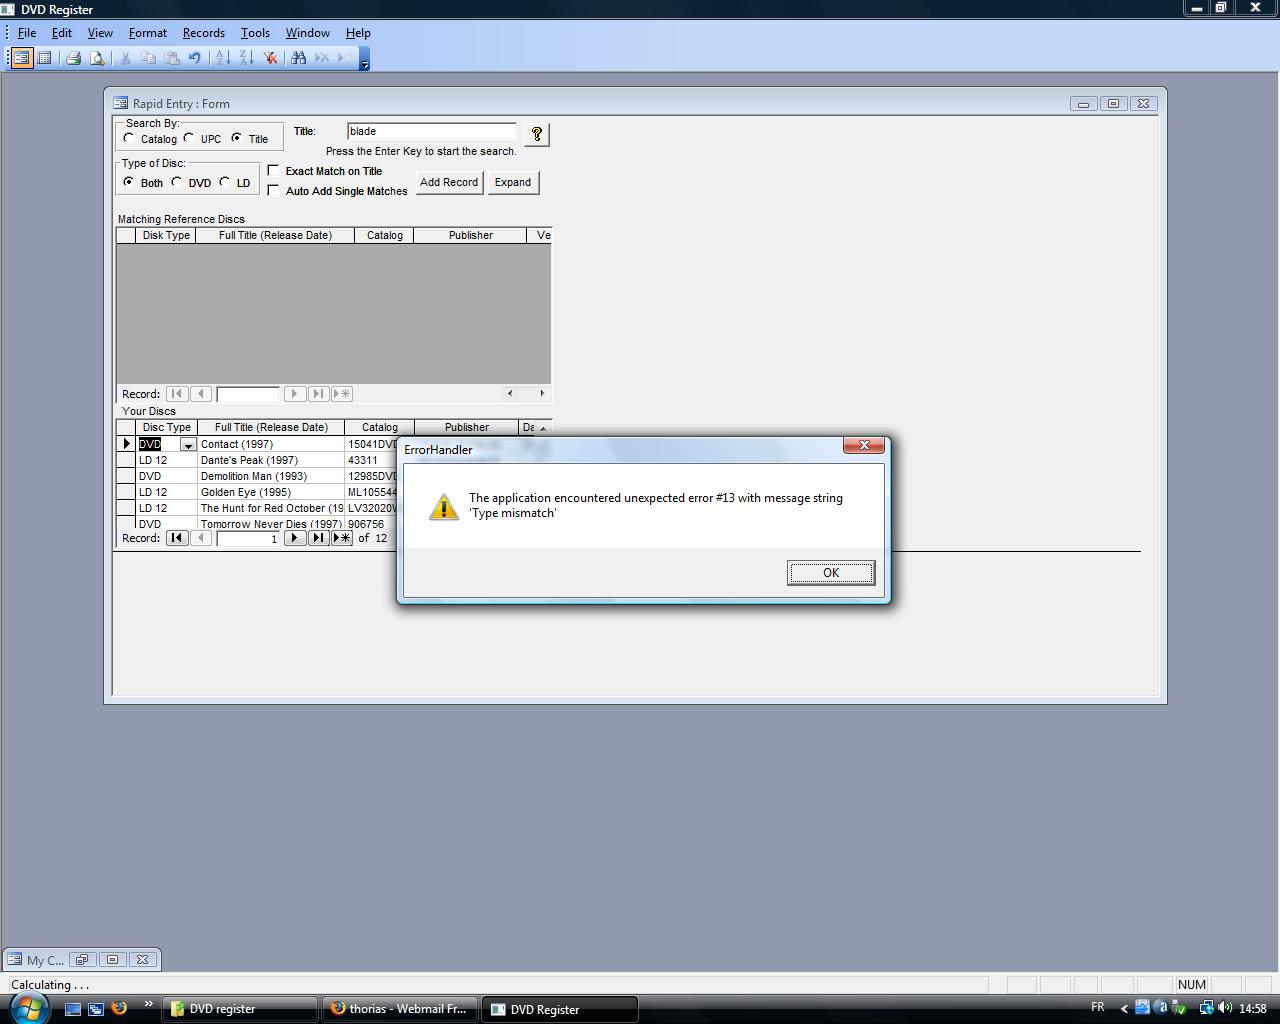Open the File menu

point(27,33)
